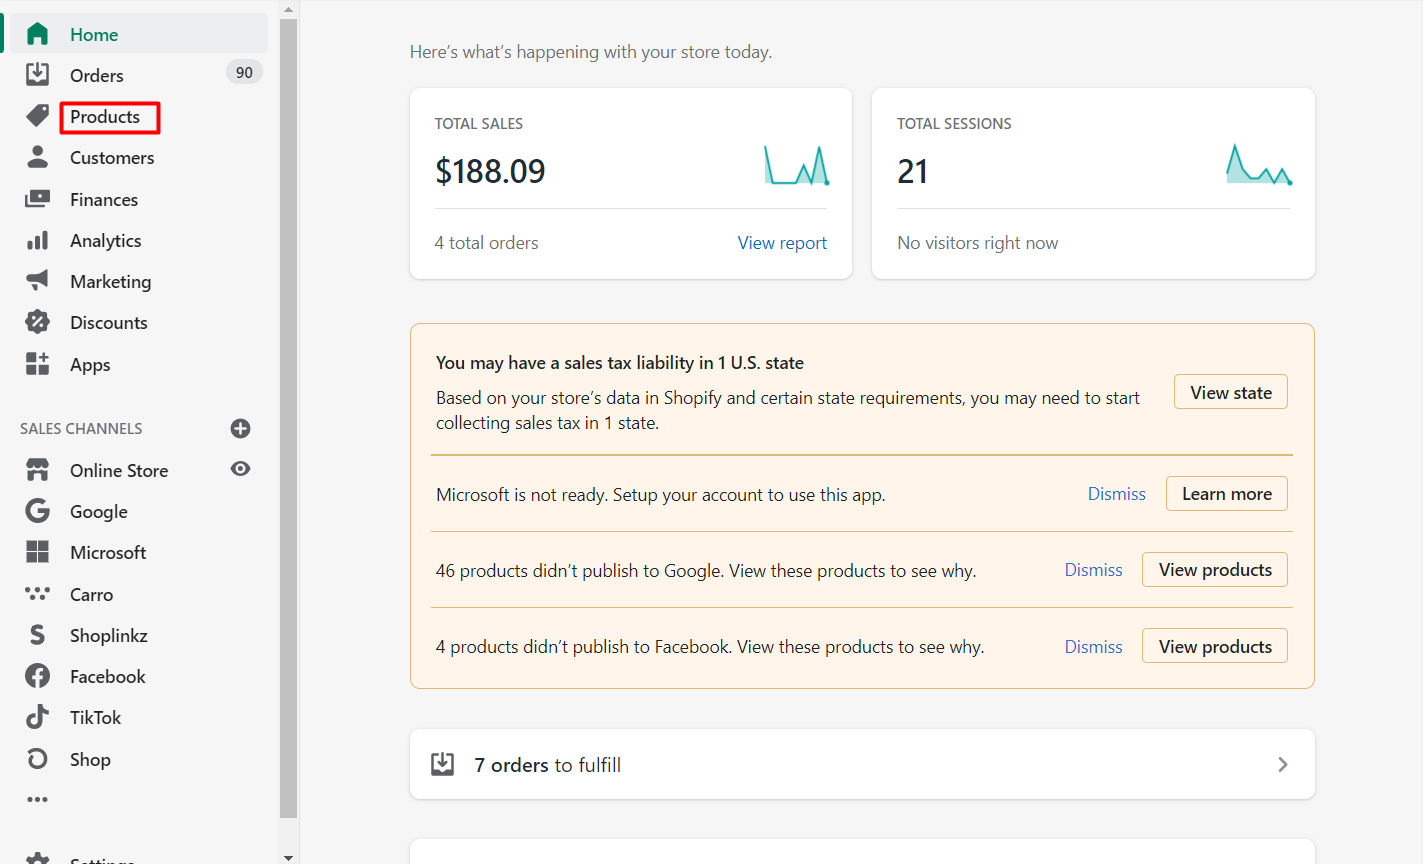
Task: Click the Orders inbox icon in sidebar
Action: [37, 75]
